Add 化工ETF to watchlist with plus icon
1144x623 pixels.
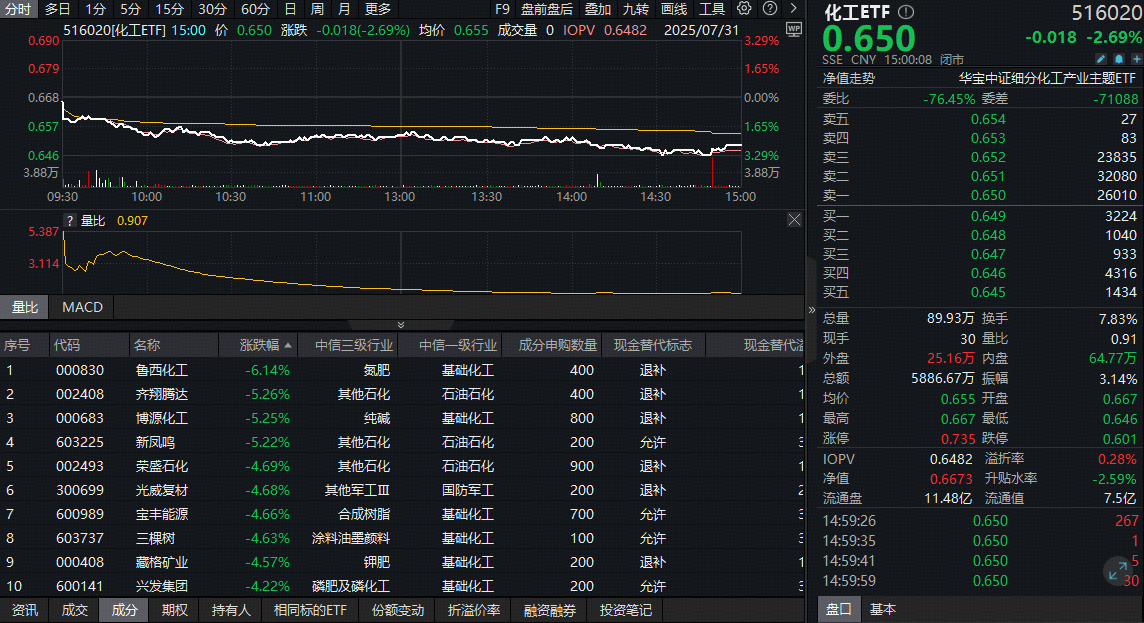tap(1136, 59)
